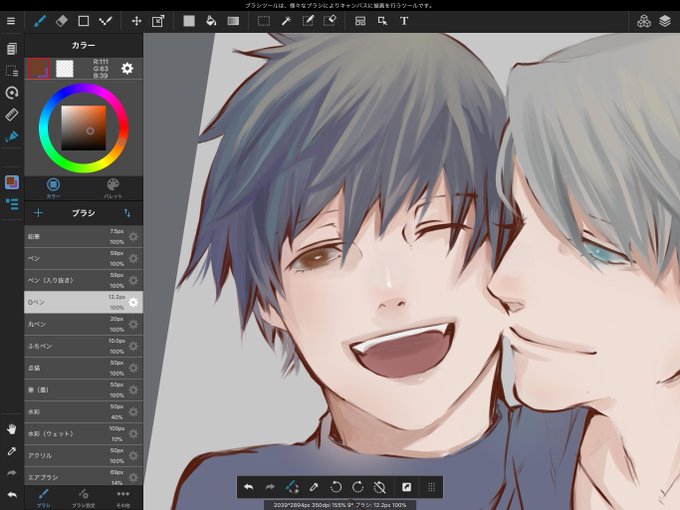Select the Bucket fill tool
This screenshot has width=680, height=510.
click(x=211, y=21)
